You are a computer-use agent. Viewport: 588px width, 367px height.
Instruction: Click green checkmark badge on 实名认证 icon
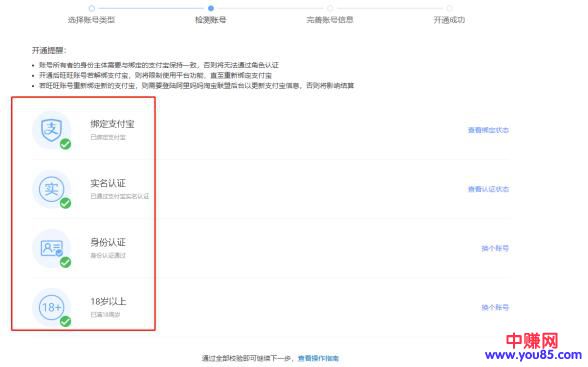click(x=66, y=203)
